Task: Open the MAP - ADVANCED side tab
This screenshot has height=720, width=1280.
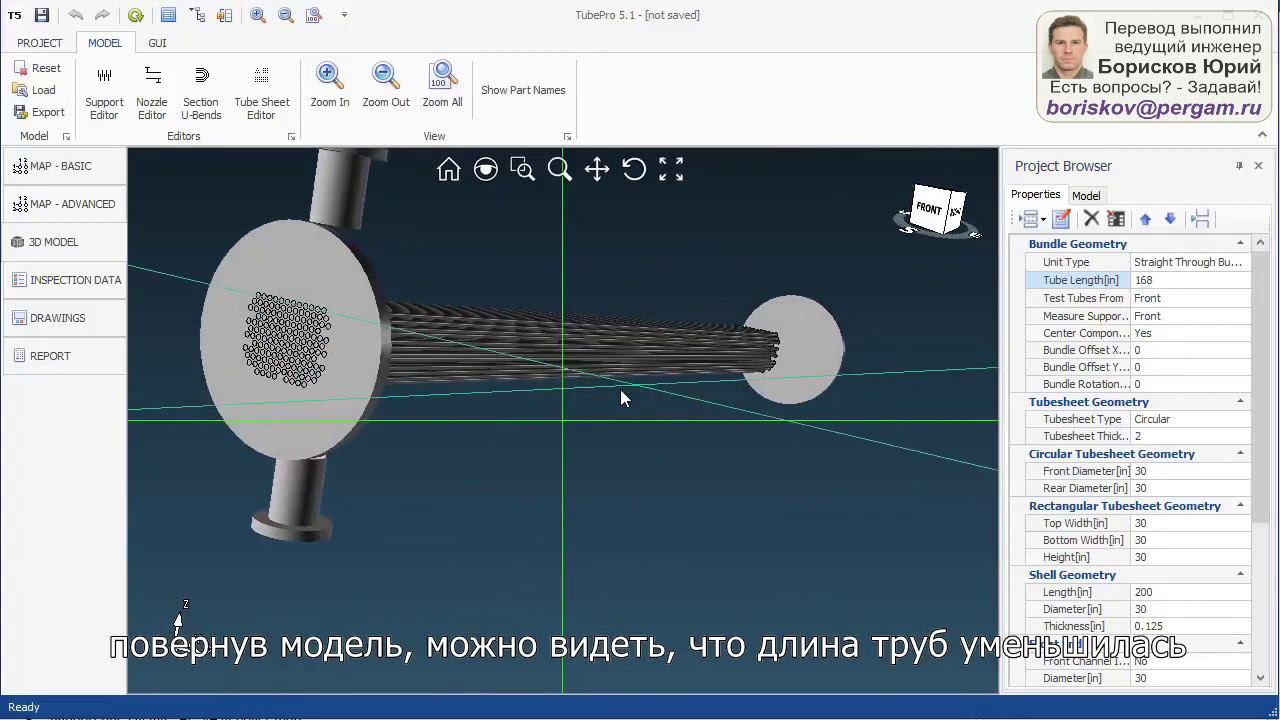Action: [64, 204]
